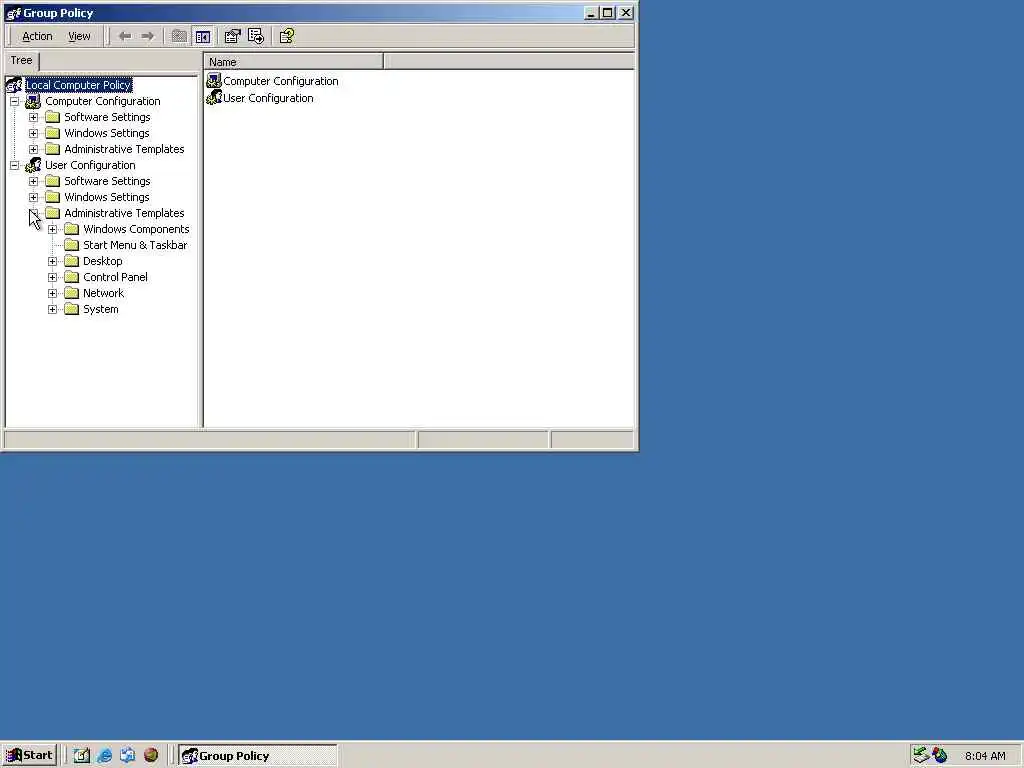Expand Windows Settings under Computer Configuration
The image size is (1024, 768).
coord(33,133)
